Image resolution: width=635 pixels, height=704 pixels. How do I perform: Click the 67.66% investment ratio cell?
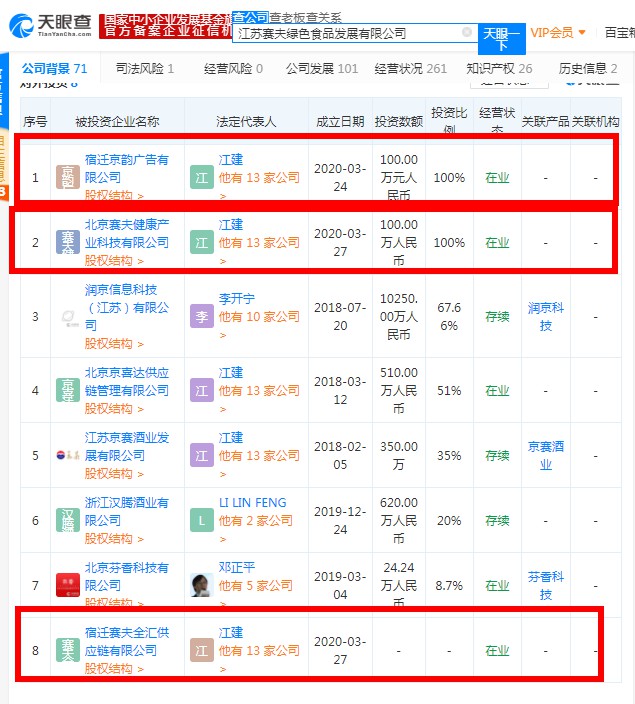coord(449,317)
